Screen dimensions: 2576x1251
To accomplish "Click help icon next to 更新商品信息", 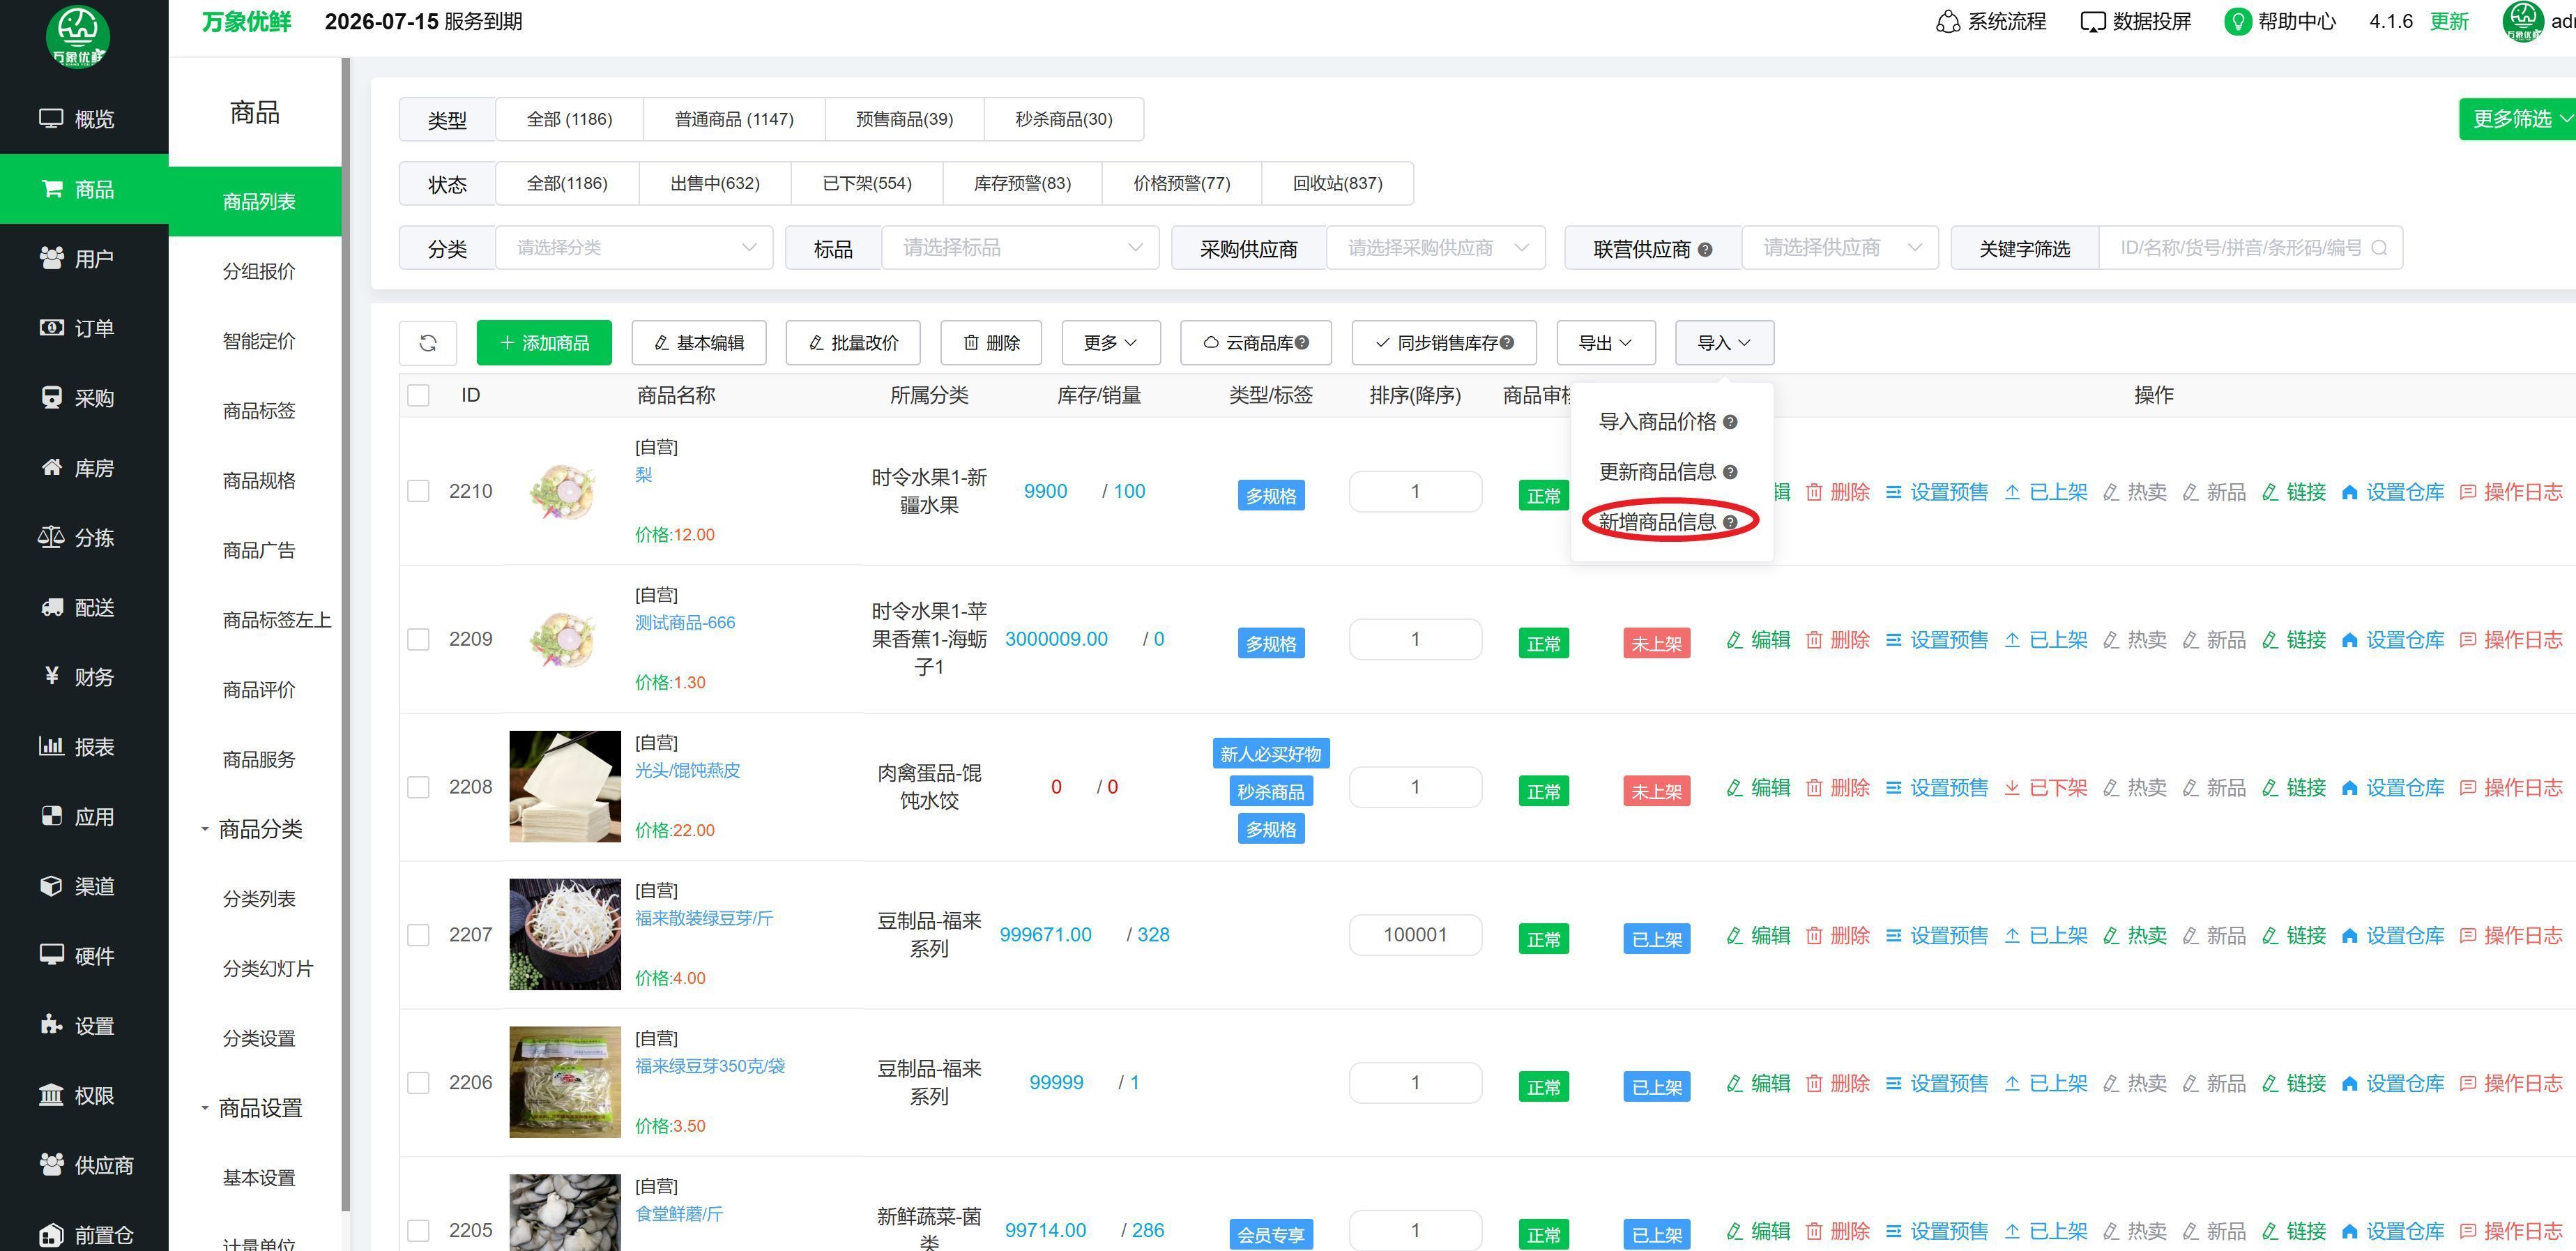I will pyautogui.click(x=1730, y=472).
